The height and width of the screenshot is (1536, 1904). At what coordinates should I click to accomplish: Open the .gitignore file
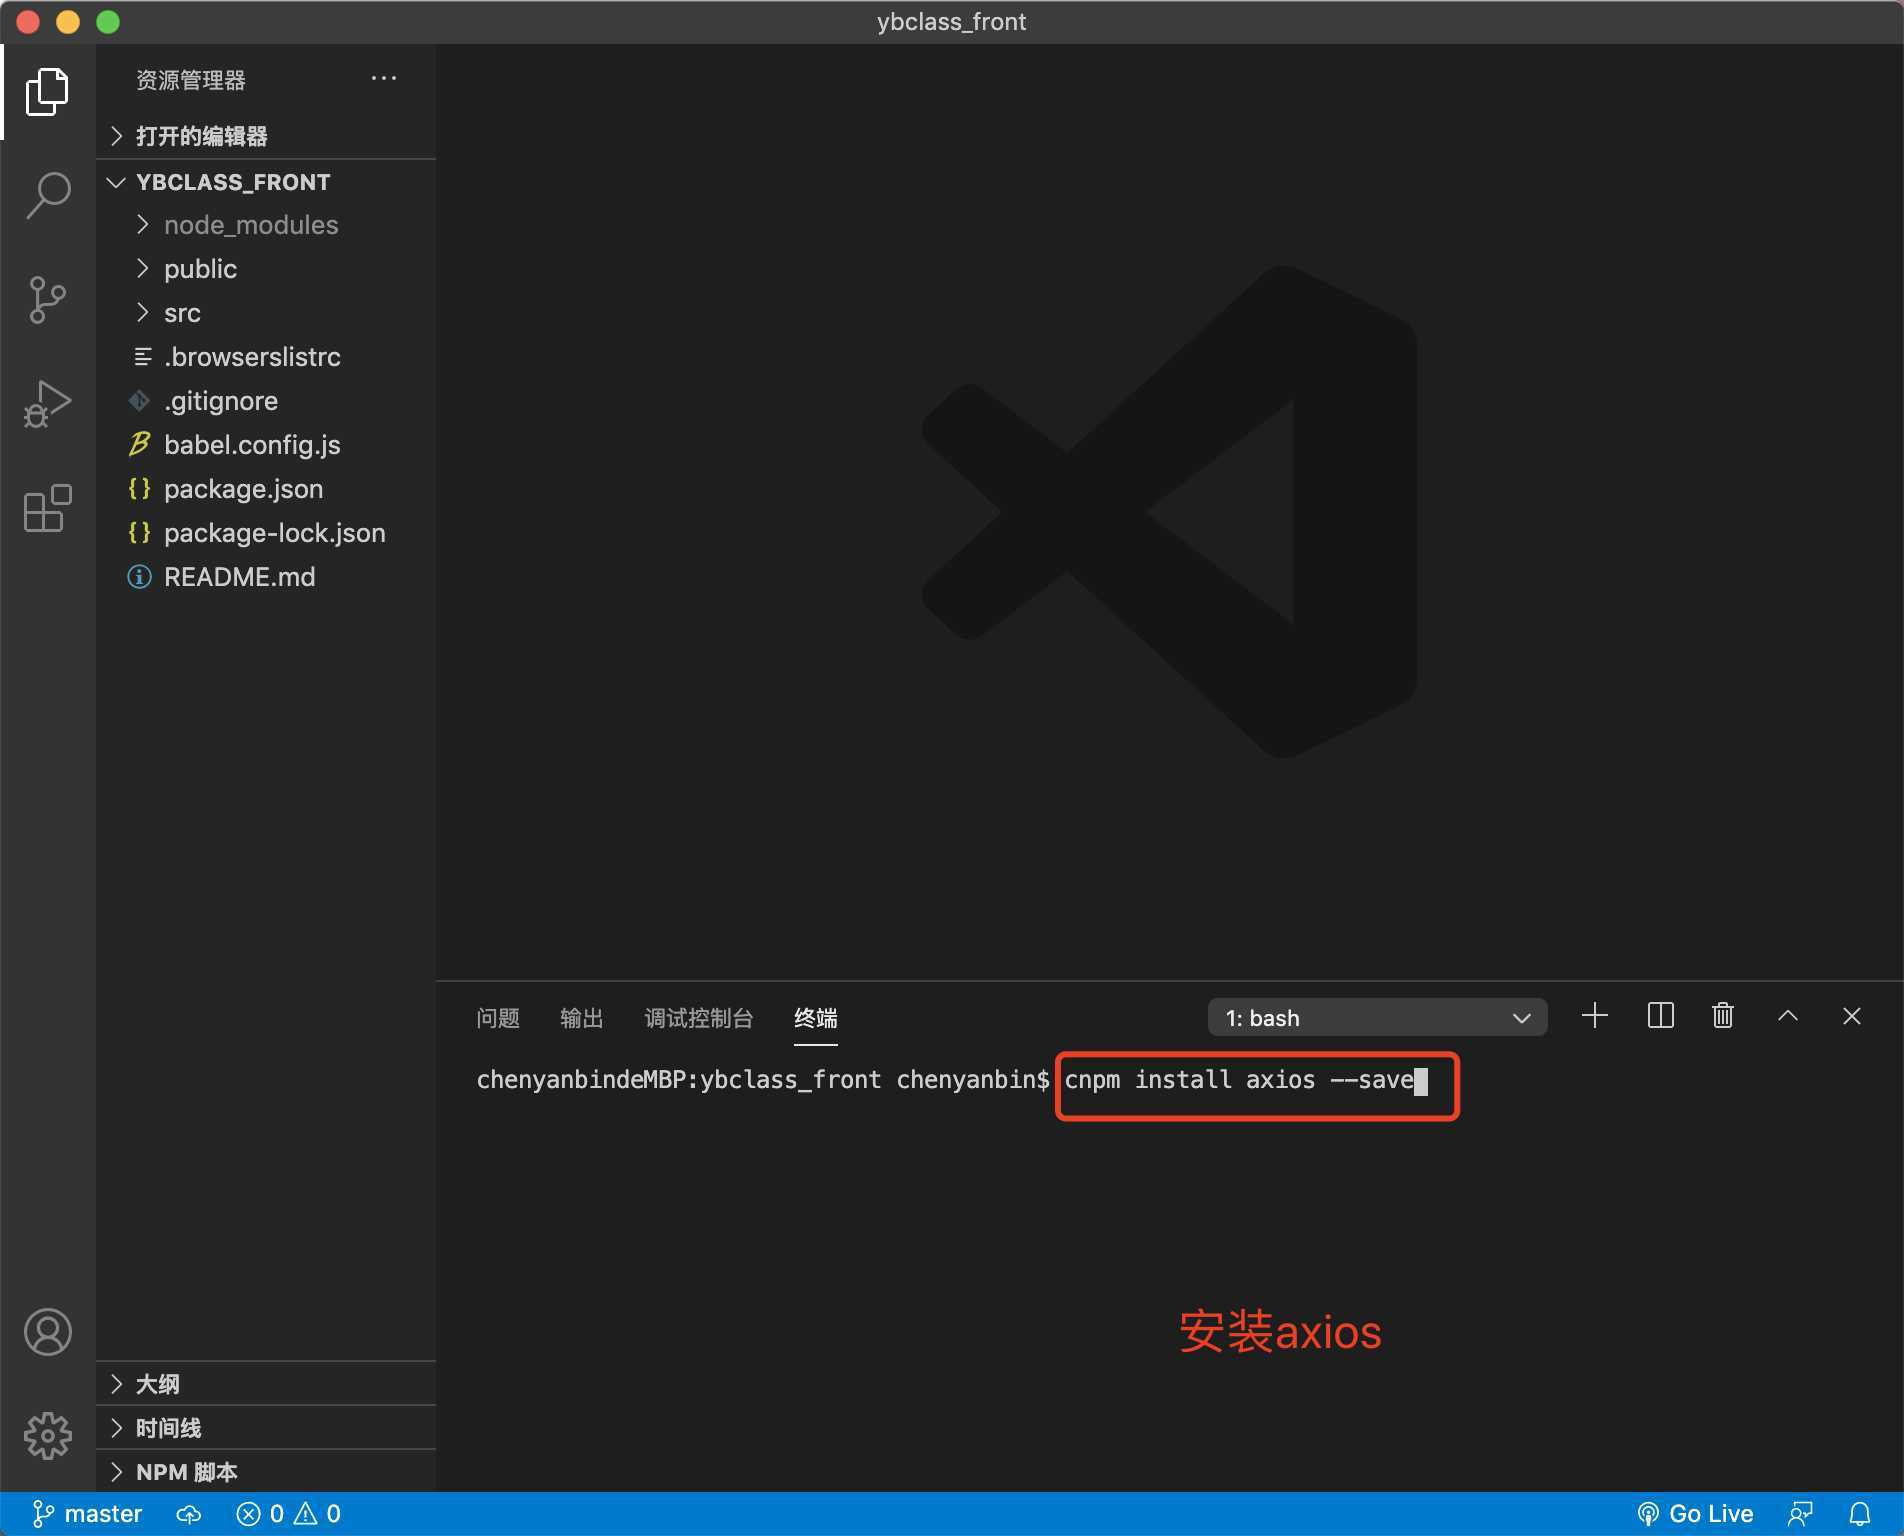coord(266,401)
